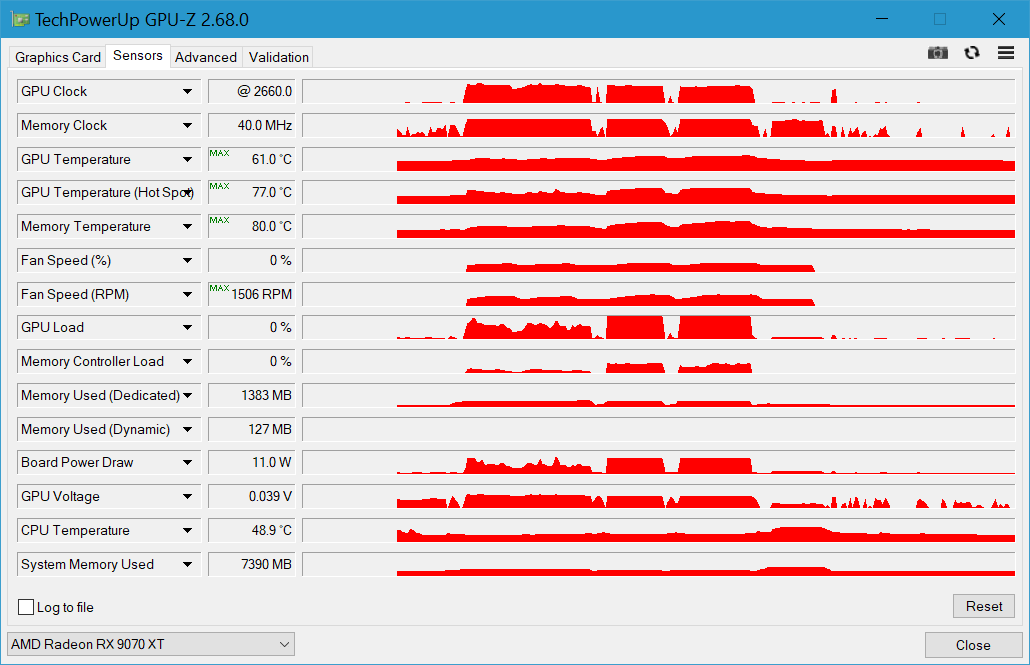Click the GPU Clock history graph

pos(659,91)
